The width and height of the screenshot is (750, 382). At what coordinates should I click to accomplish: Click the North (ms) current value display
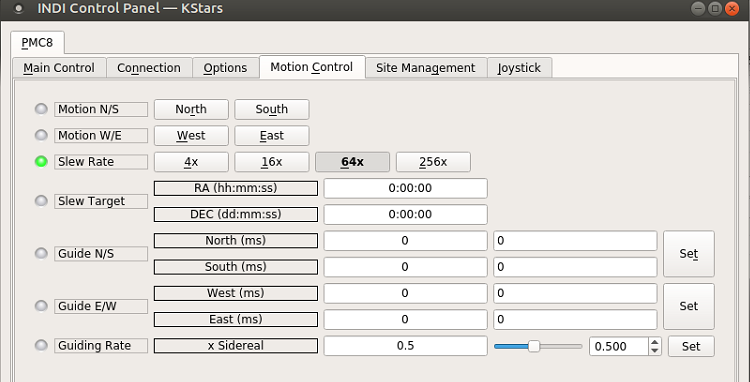[406, 240]
